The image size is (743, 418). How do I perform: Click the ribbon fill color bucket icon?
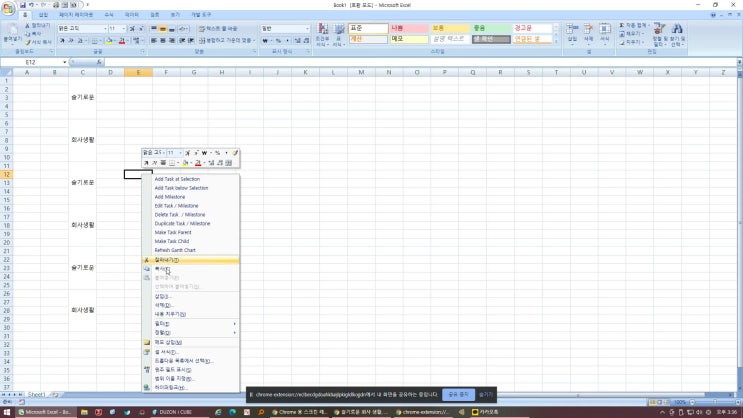[x=109, y=41]
